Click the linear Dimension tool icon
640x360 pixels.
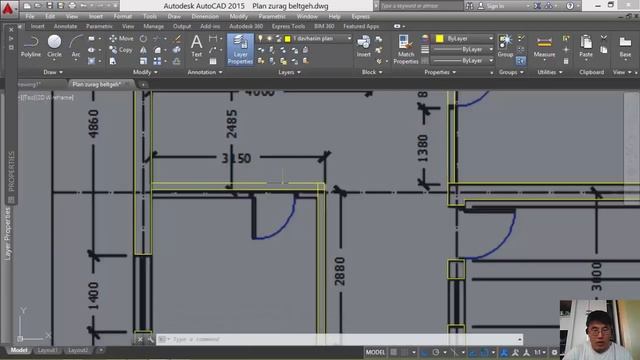pos(213,39)
